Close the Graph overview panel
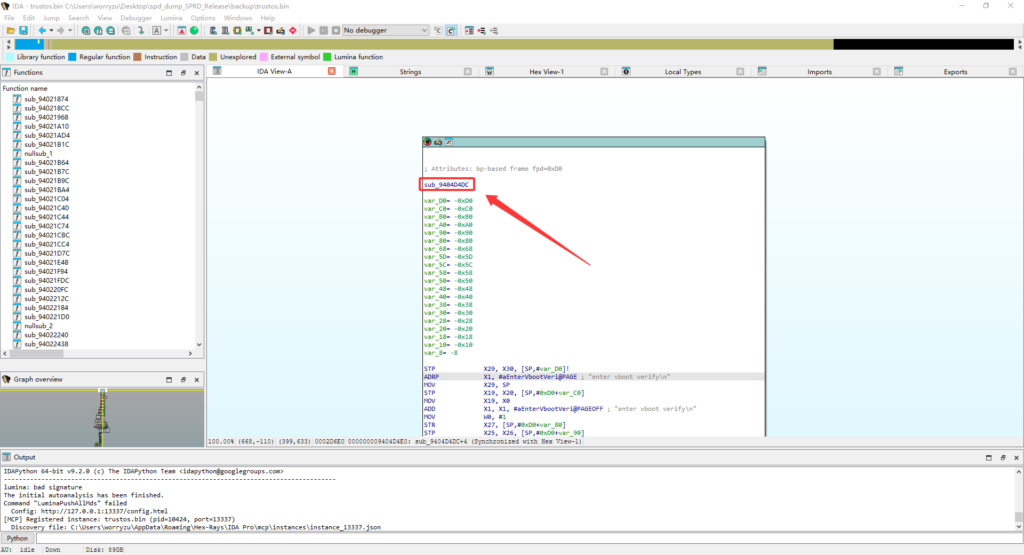The height and width of the screenshot is (555, 1024). tap(197, 379)
